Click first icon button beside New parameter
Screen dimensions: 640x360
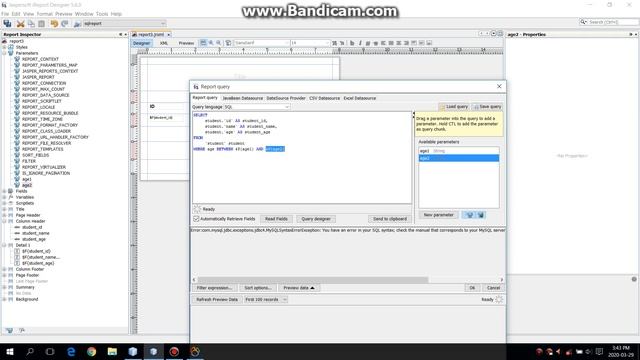[469, 215]
